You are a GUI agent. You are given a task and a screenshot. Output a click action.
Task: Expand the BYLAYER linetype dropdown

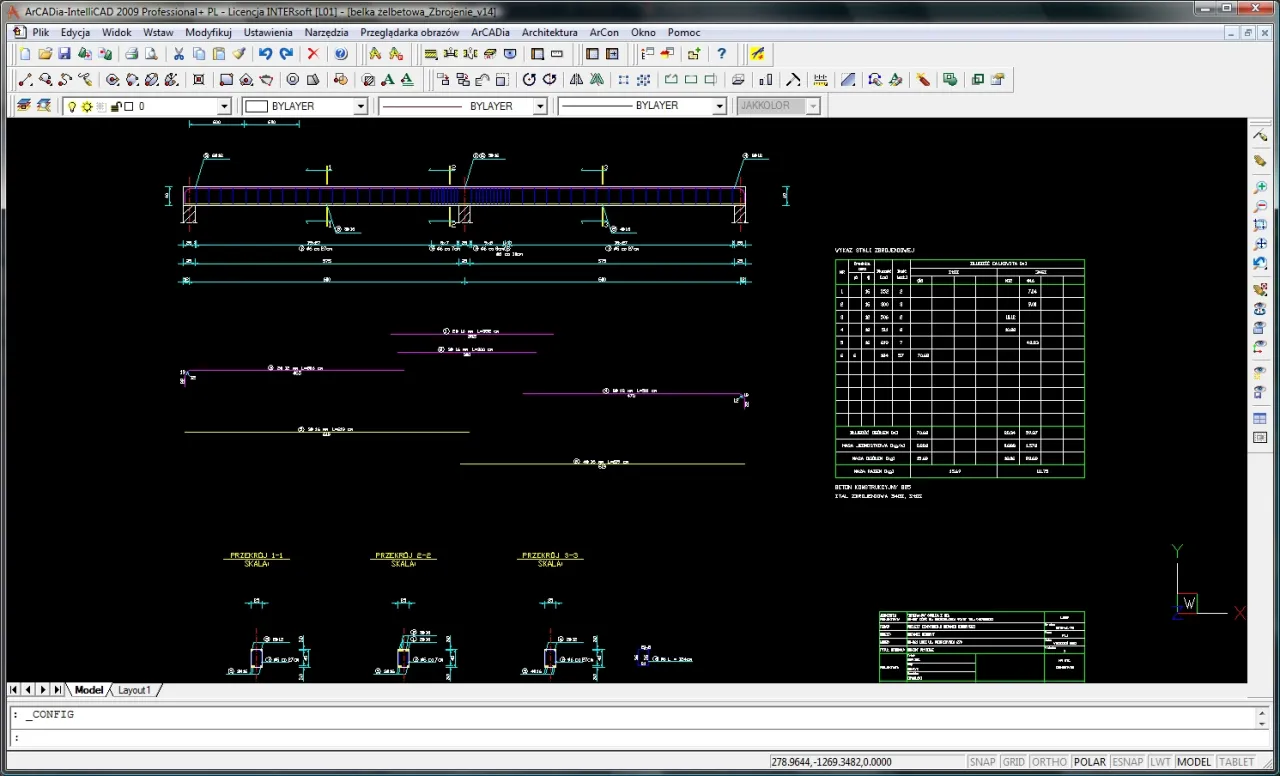click(540, 106)
